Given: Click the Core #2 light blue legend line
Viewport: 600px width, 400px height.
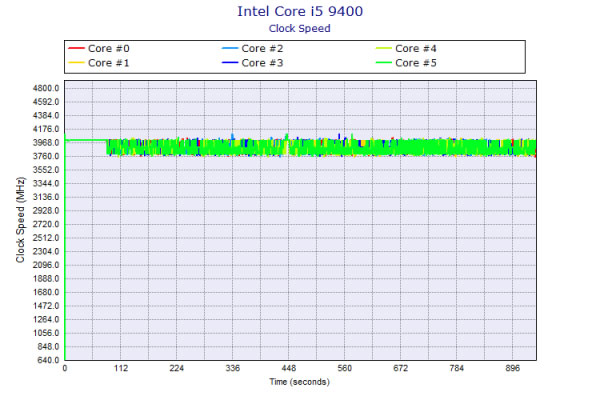Looking at the screenshot, I should (x=230, y=48).
